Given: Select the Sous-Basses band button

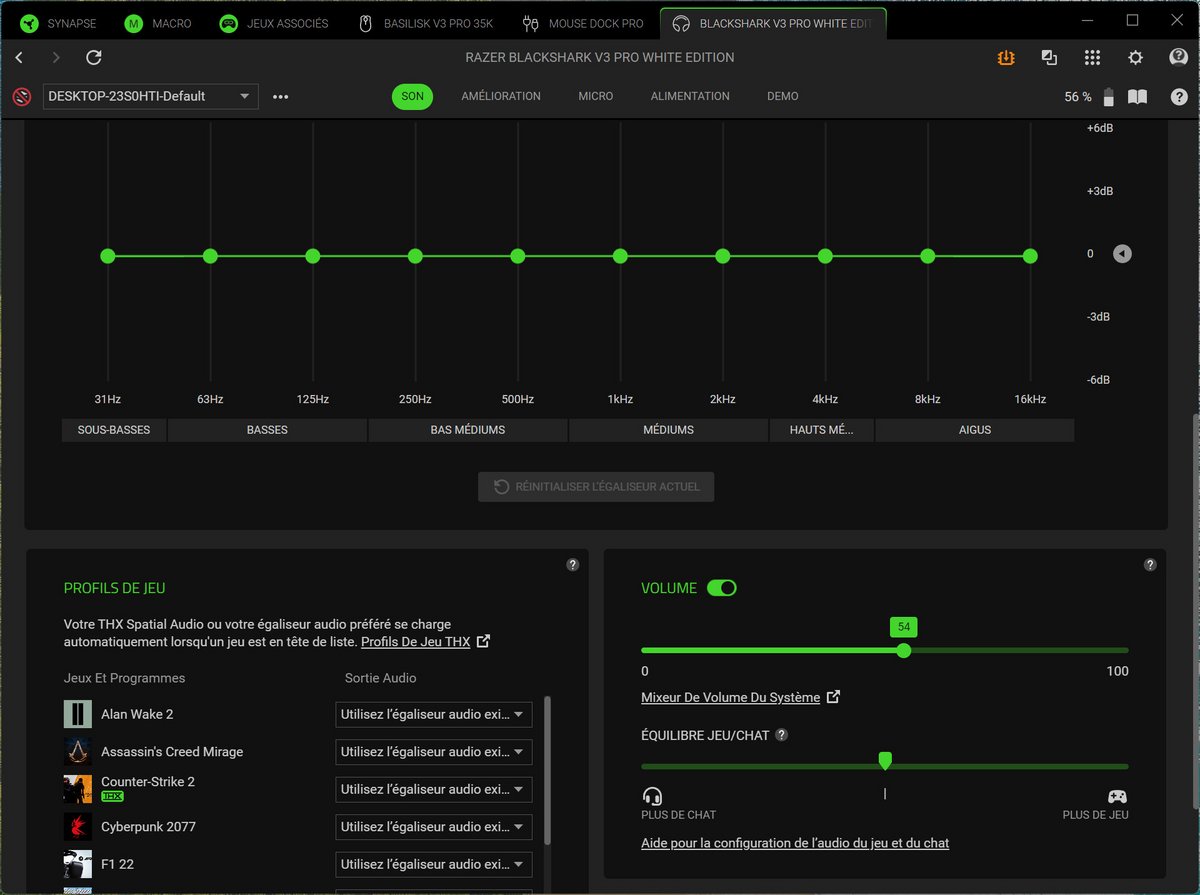Looking at the screenshot, I should (114, 430).
